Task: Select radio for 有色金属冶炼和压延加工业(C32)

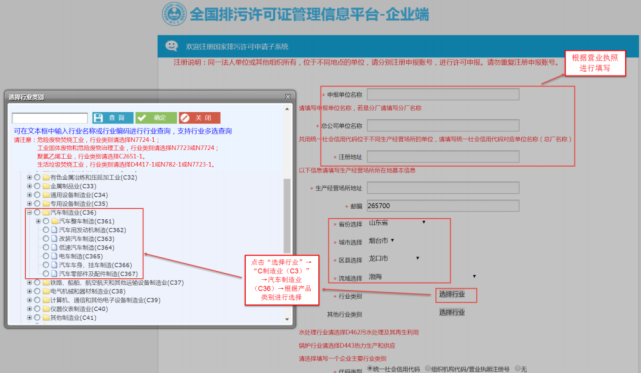Action: (x=37, y=178)
